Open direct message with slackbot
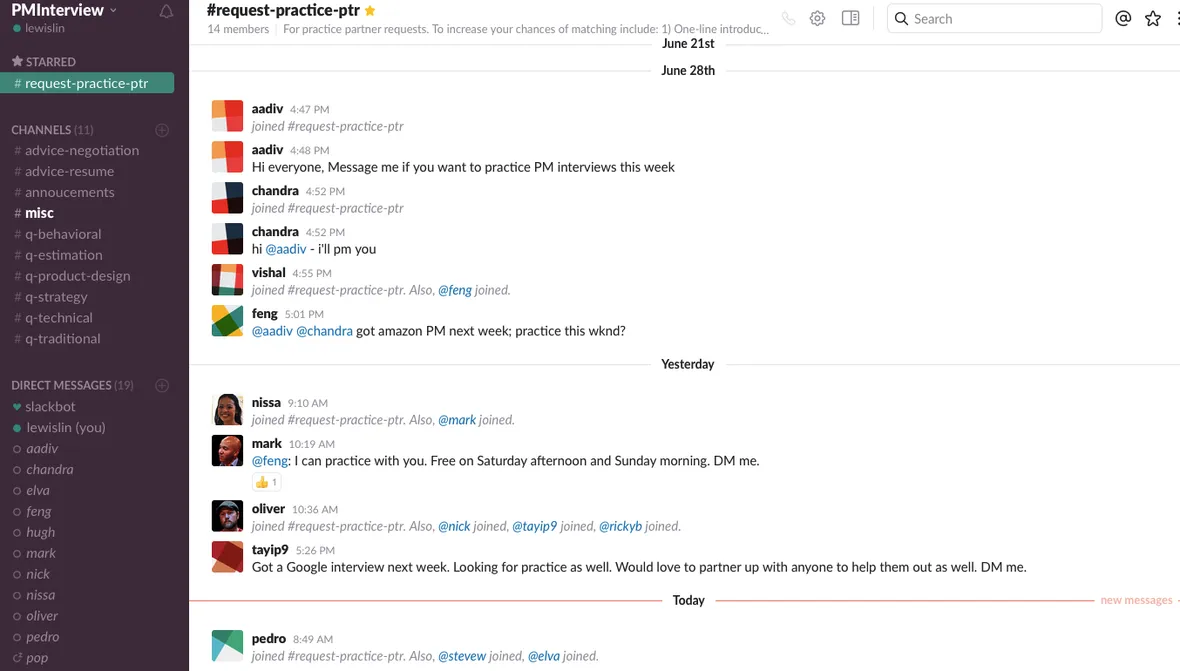 (50, 407)
